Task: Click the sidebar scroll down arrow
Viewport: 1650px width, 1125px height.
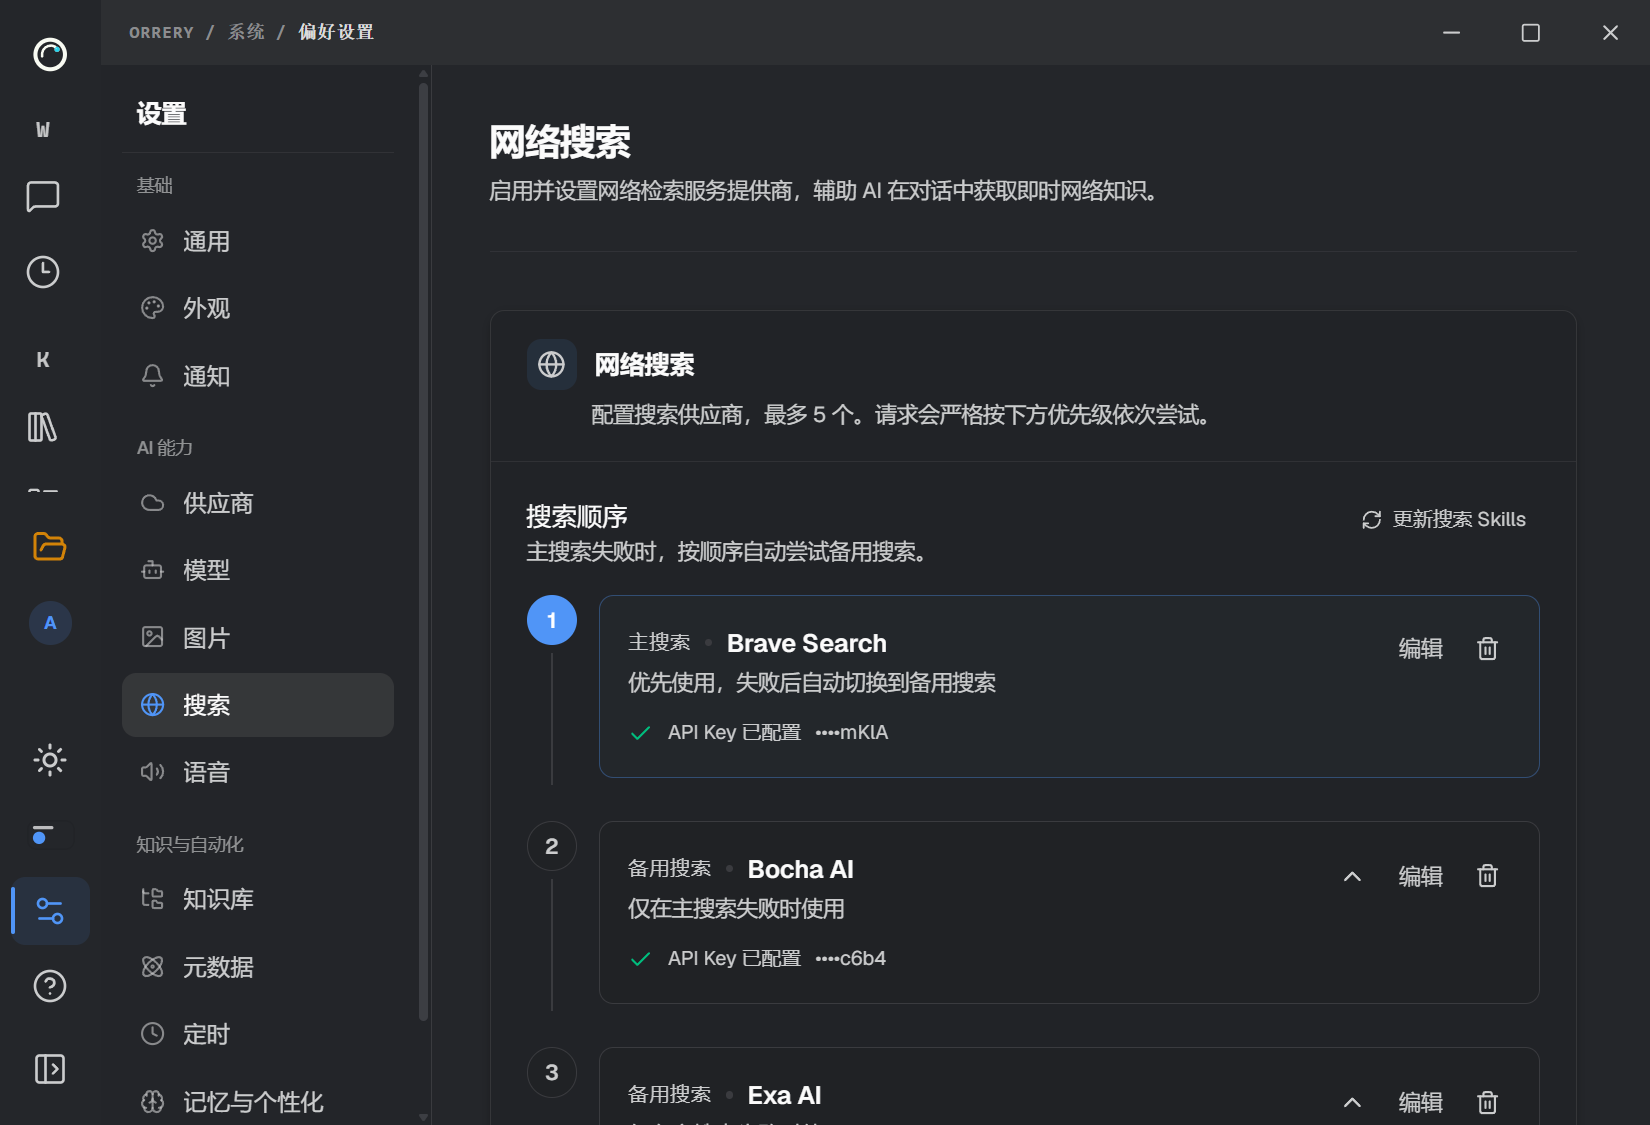Action: pos(424,1117)
